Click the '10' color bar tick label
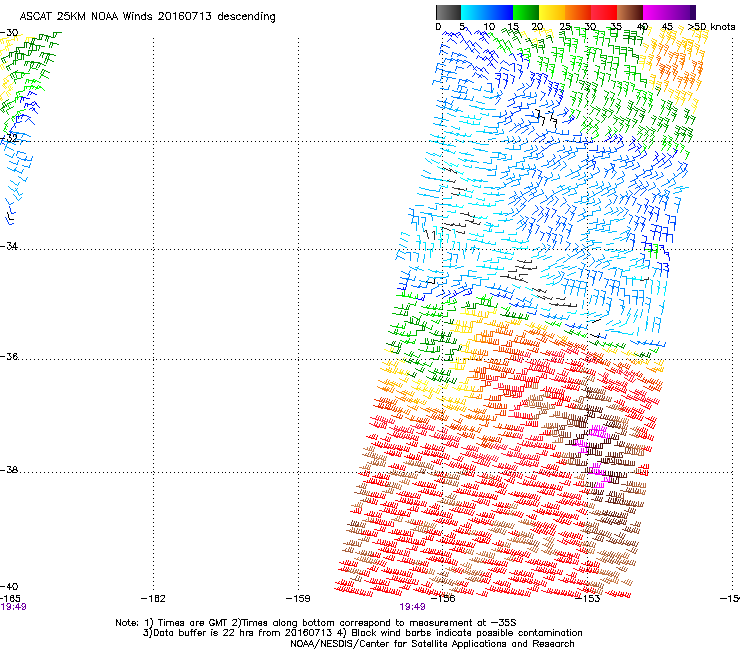 [489, 26]
